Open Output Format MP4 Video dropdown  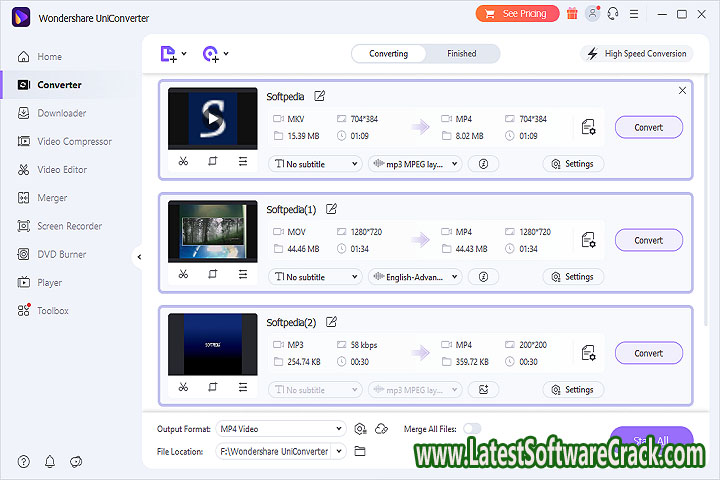281,429
